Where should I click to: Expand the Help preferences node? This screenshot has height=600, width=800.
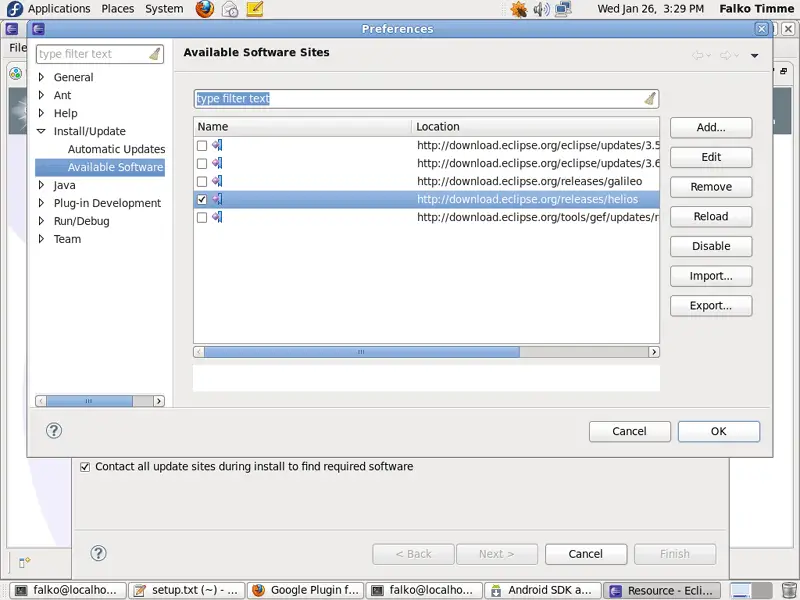41,113
